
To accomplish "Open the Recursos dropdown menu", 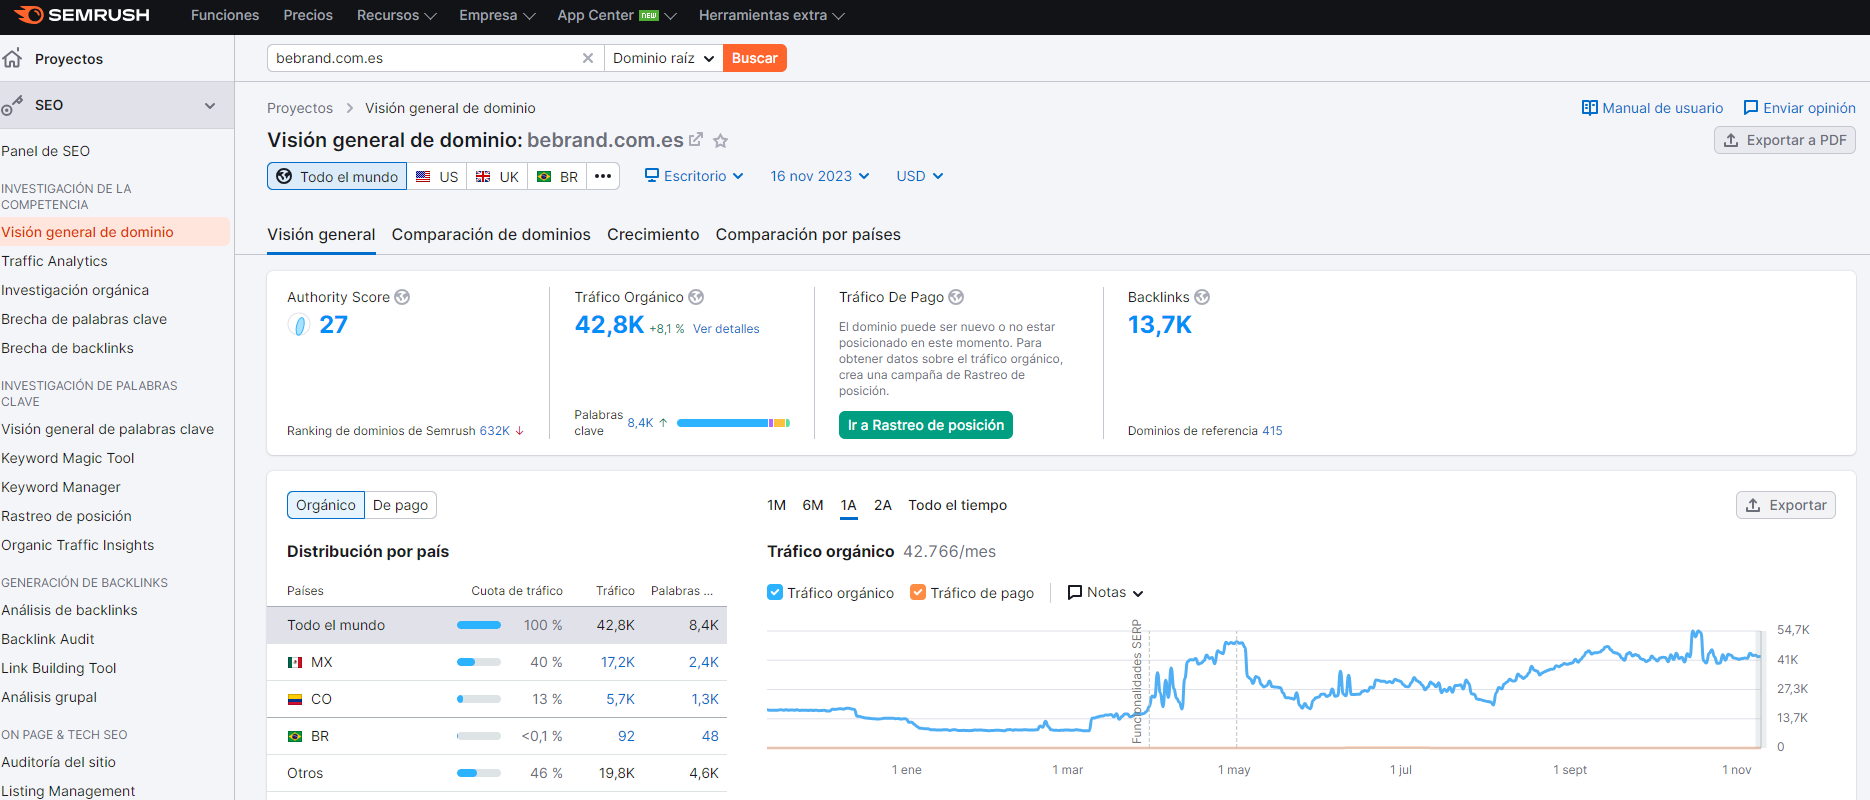I will click(x=396, y=15).
